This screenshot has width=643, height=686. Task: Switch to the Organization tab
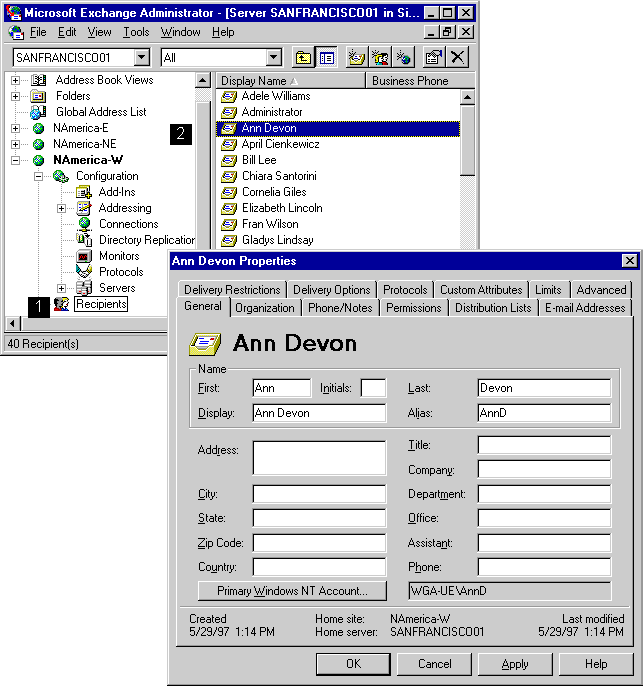click(x=265, y=308)
